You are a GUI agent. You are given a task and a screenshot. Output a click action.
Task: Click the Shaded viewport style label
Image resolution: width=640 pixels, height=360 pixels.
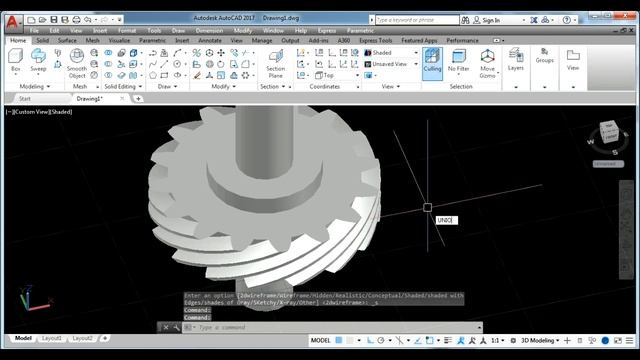tap(61, 111)
